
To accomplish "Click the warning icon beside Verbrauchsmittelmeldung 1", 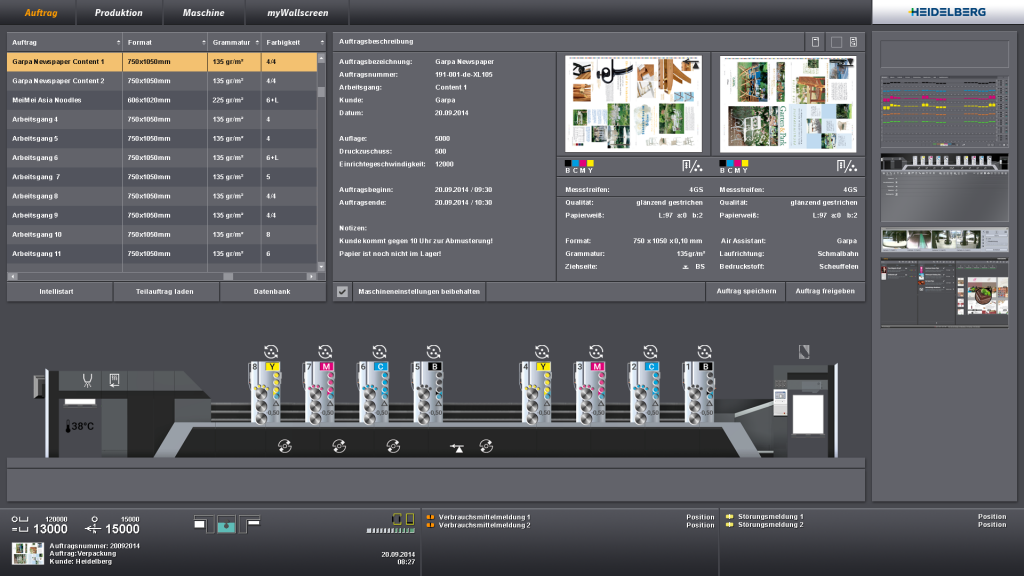I will point(430,517).
